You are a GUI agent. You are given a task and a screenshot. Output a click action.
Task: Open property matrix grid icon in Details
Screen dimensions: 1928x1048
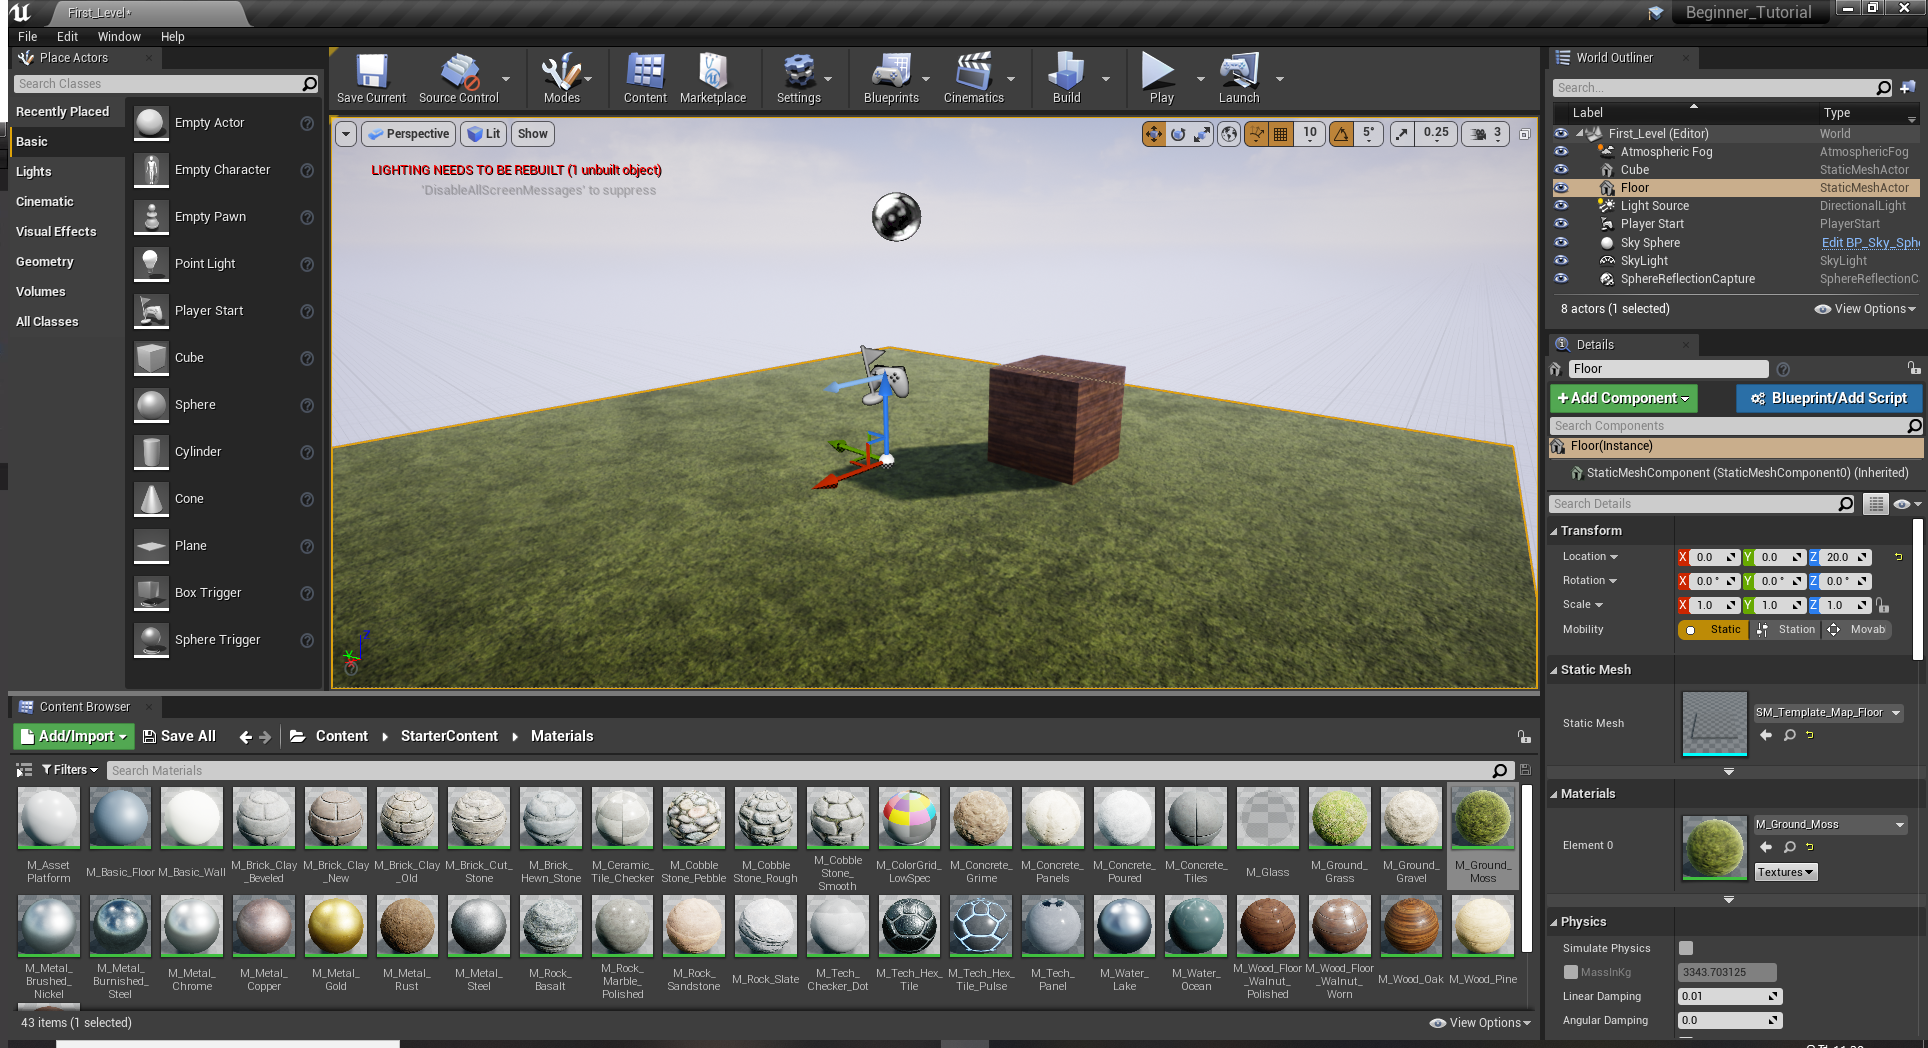1876,504
